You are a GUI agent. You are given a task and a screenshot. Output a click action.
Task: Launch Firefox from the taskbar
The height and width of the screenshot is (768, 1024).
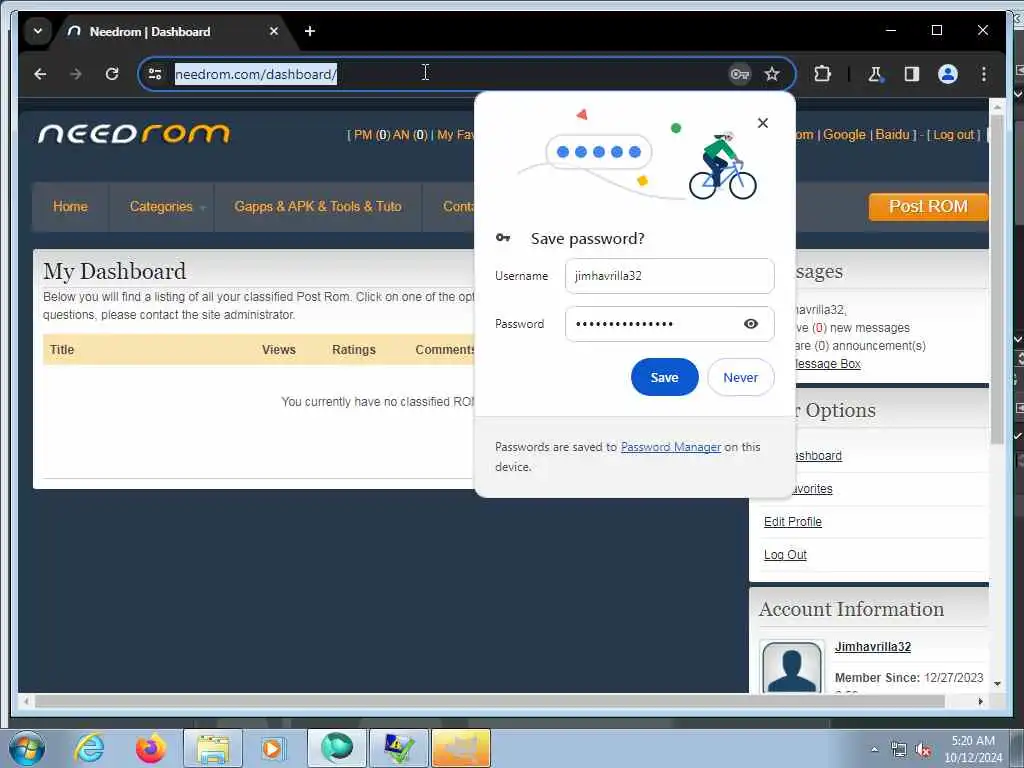click(x=150, y=748)
